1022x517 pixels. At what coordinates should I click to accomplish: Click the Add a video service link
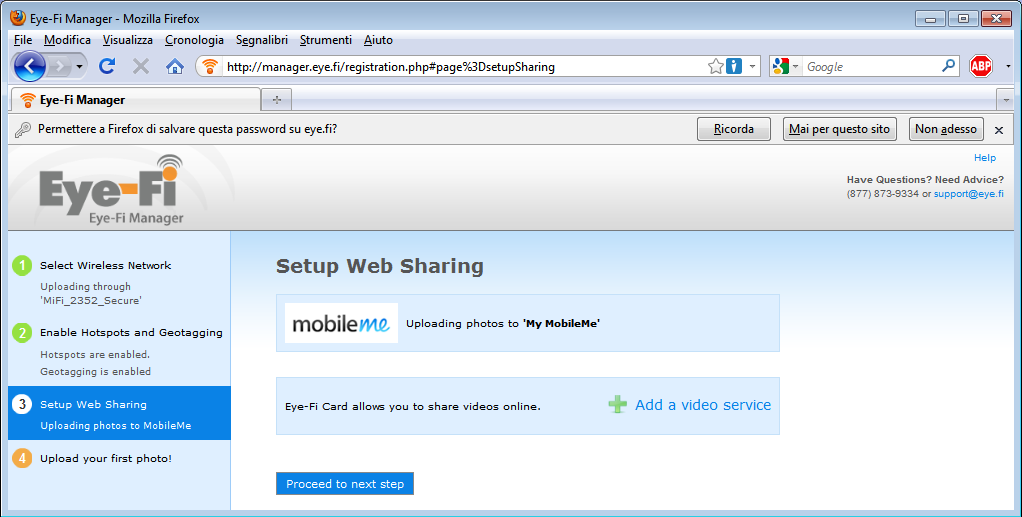click(703, 405)
